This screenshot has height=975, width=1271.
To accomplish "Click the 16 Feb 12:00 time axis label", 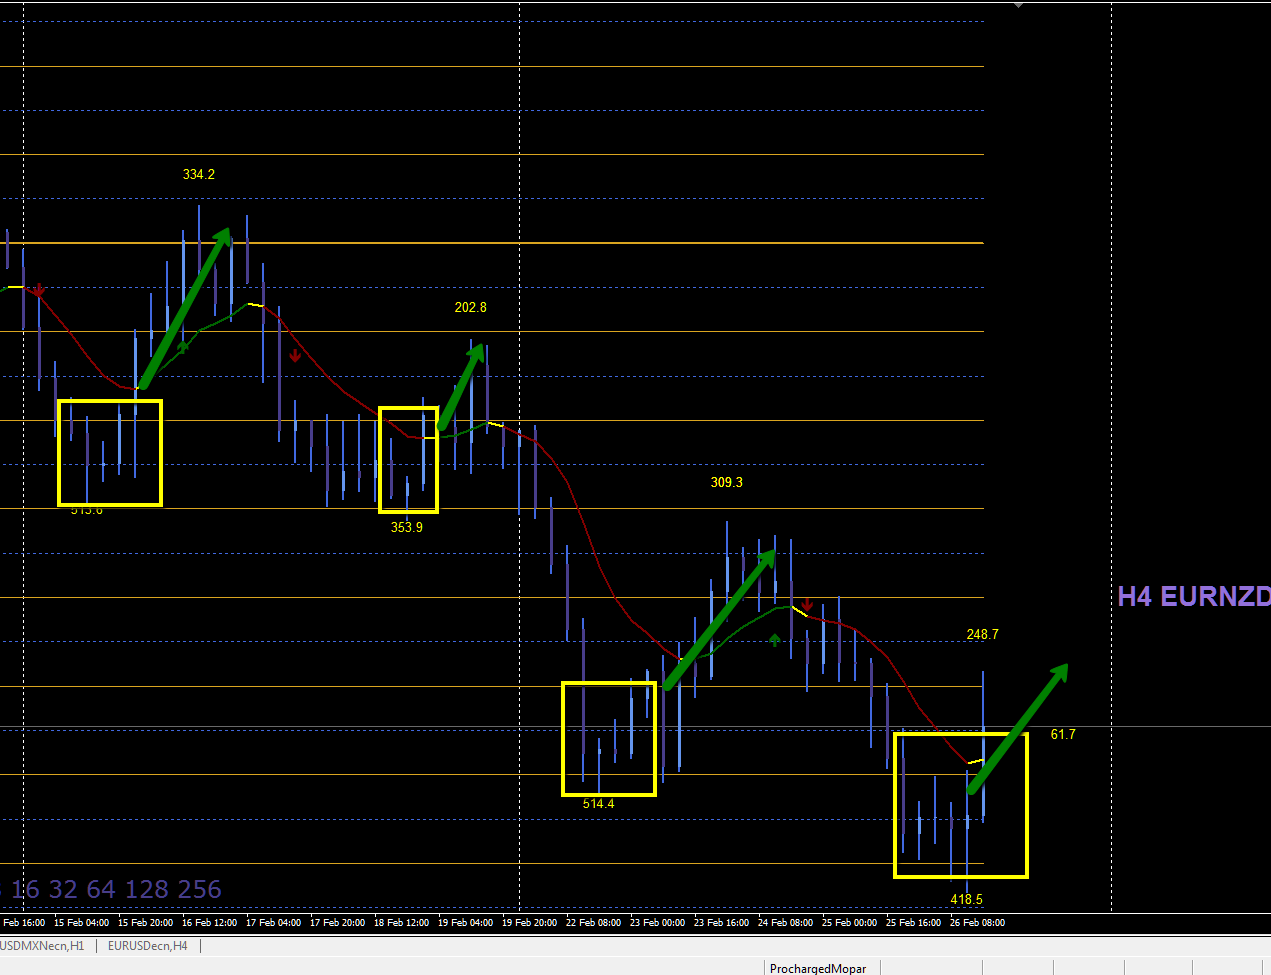I will 210,922.
